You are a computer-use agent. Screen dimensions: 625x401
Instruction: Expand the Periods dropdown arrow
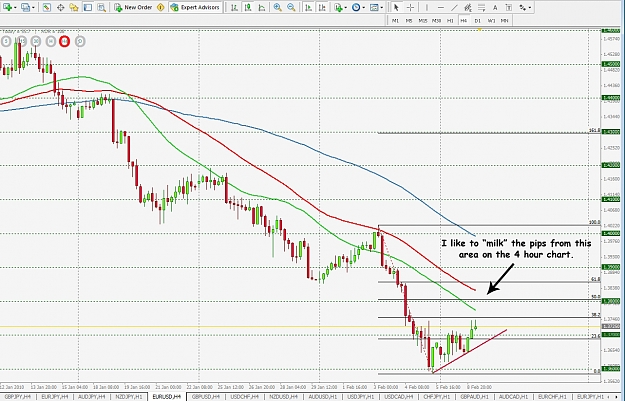[x=364, y=8]
